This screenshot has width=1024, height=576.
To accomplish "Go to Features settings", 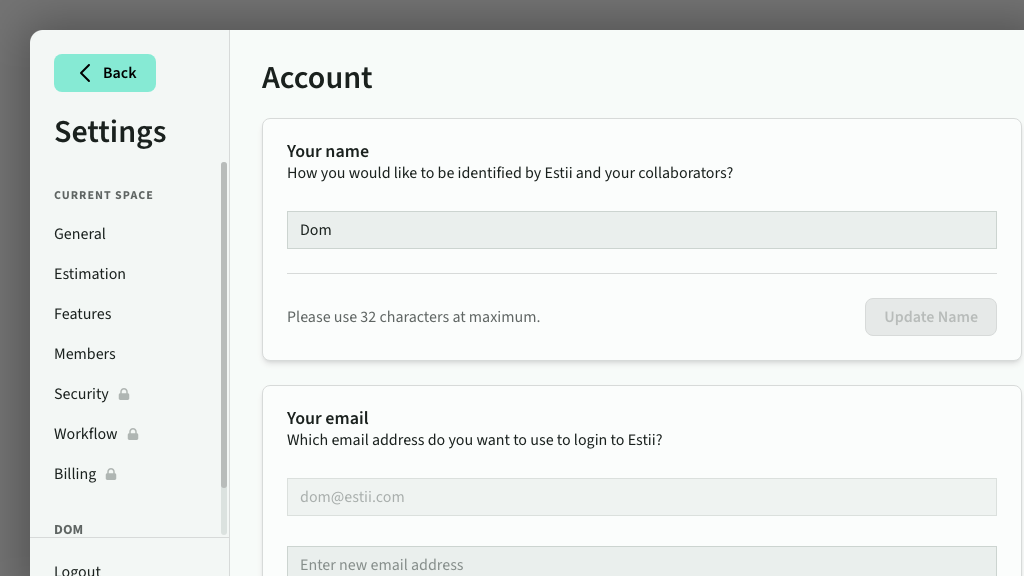I will (x=83, y=314).
